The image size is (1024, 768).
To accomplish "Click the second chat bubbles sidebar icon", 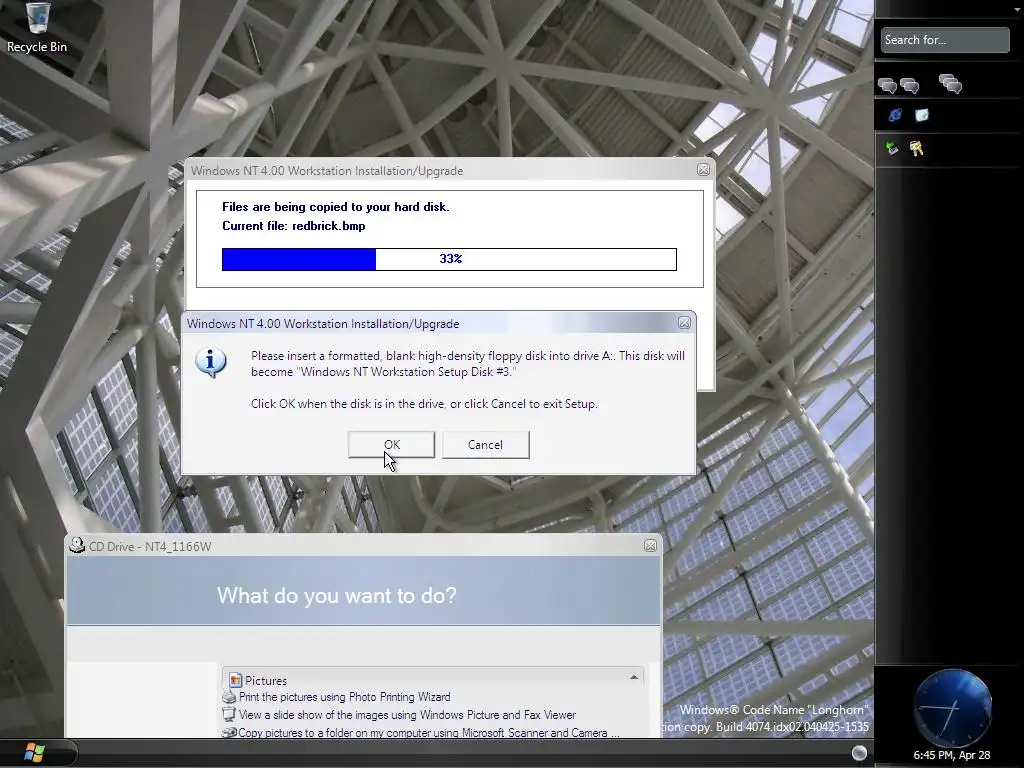I will click(910, 85).
